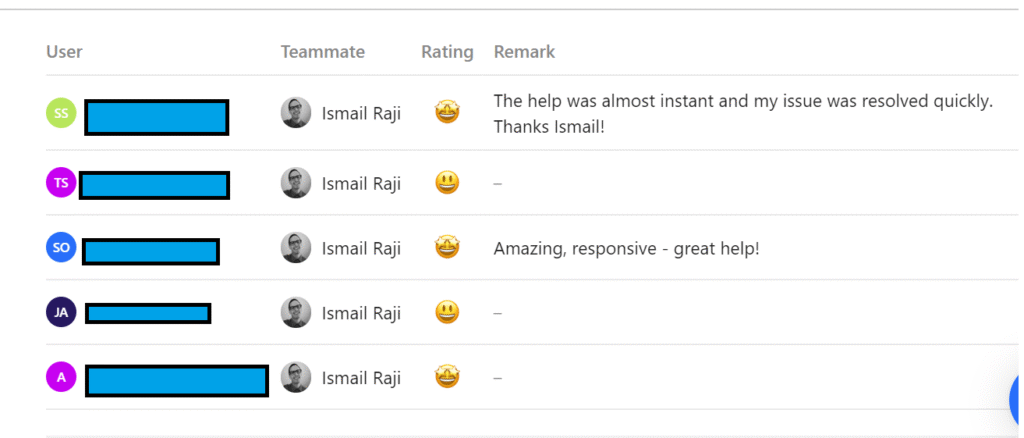This screenshot has height=438, width=1024.
Task: Click smiley rating emoji in TS row
Action: (x=447, y=183)
